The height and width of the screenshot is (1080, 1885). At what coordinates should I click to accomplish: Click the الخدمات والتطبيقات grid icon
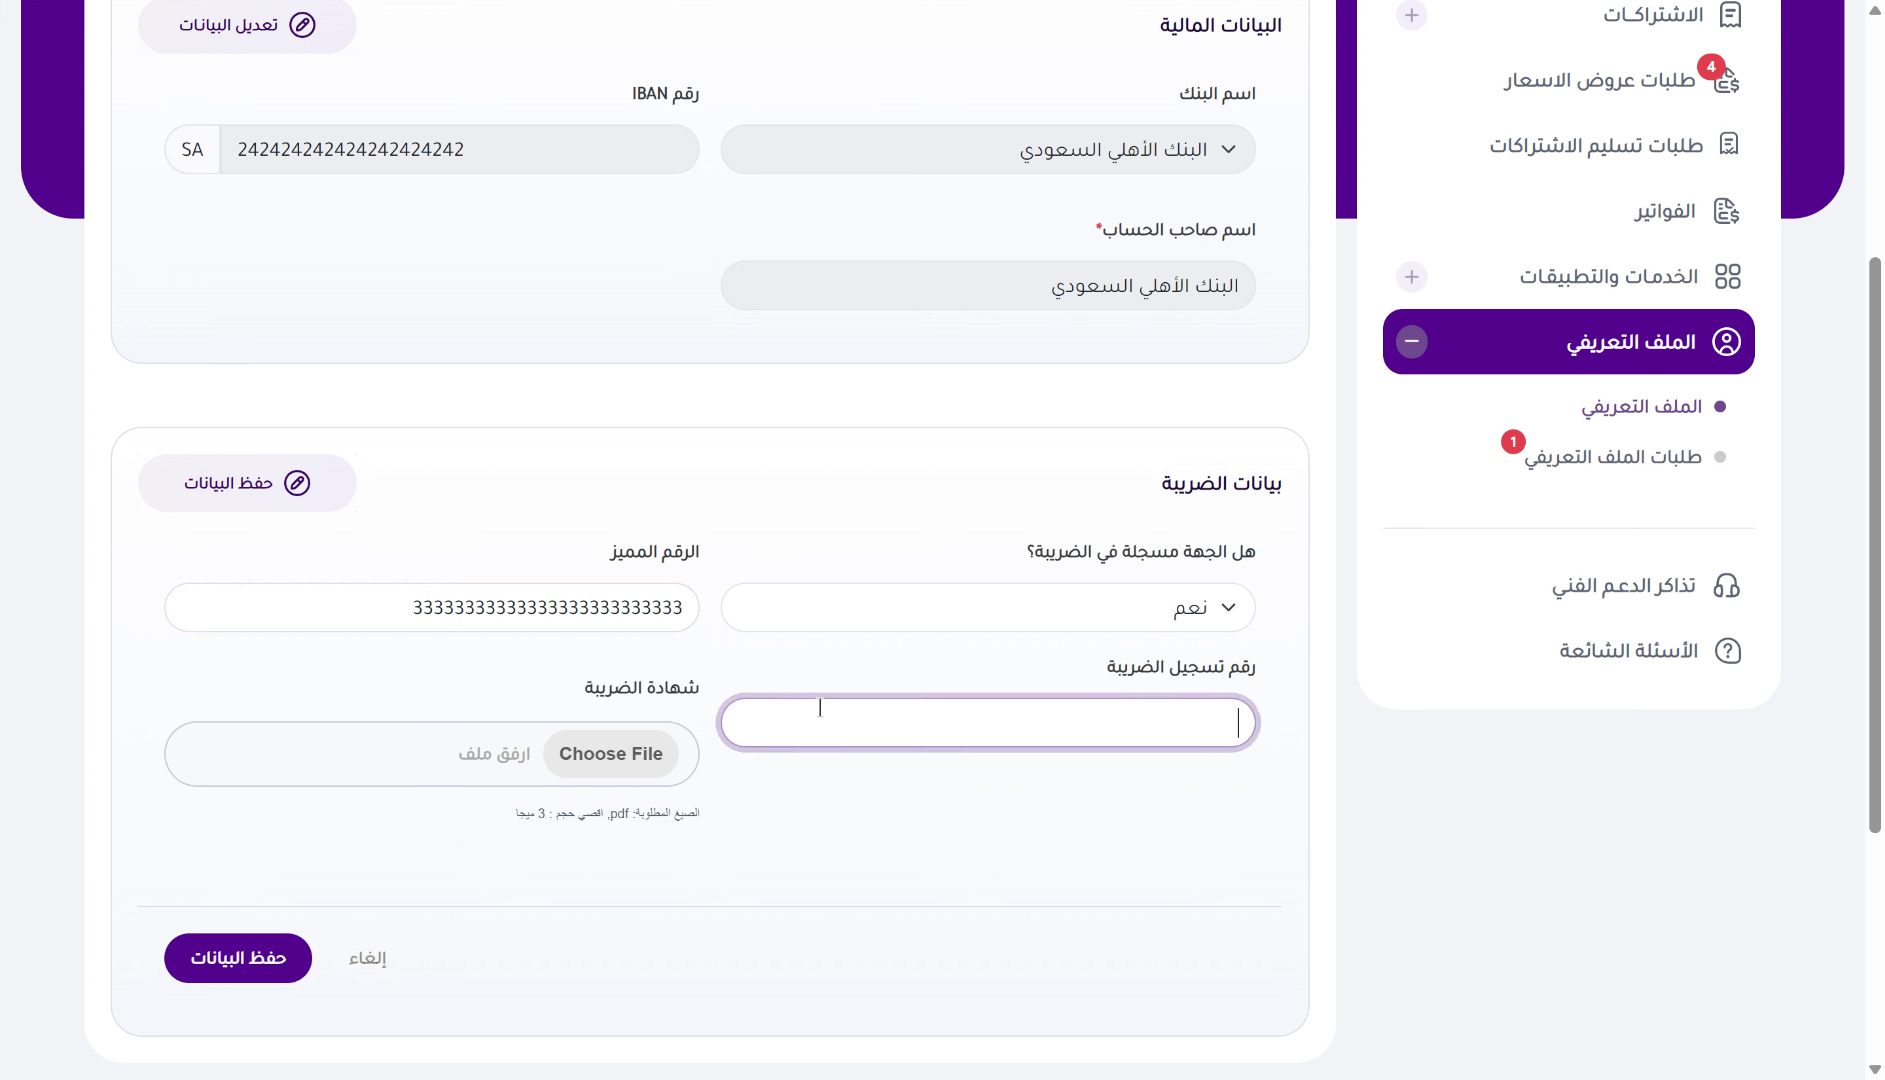pyautogui.click(x=1729, y=276)
